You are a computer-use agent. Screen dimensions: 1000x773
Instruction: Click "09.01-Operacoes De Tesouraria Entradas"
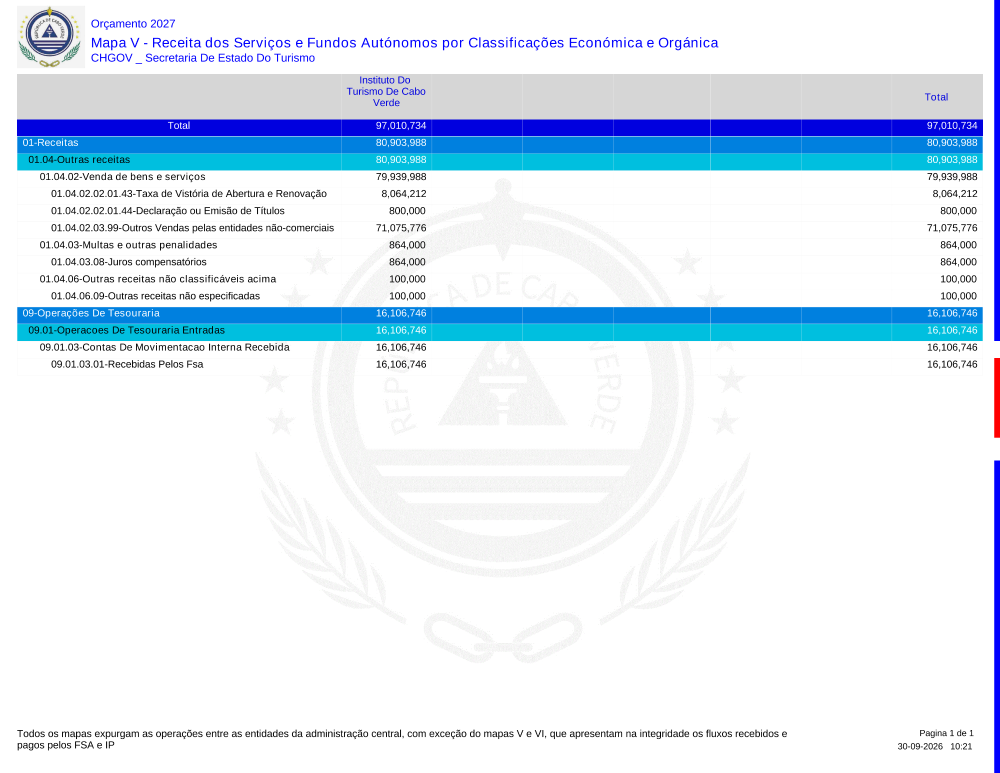[126, 330]
